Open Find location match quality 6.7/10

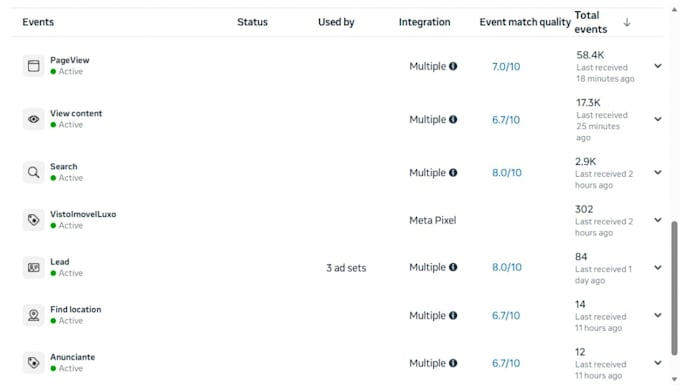click(506, 315)
